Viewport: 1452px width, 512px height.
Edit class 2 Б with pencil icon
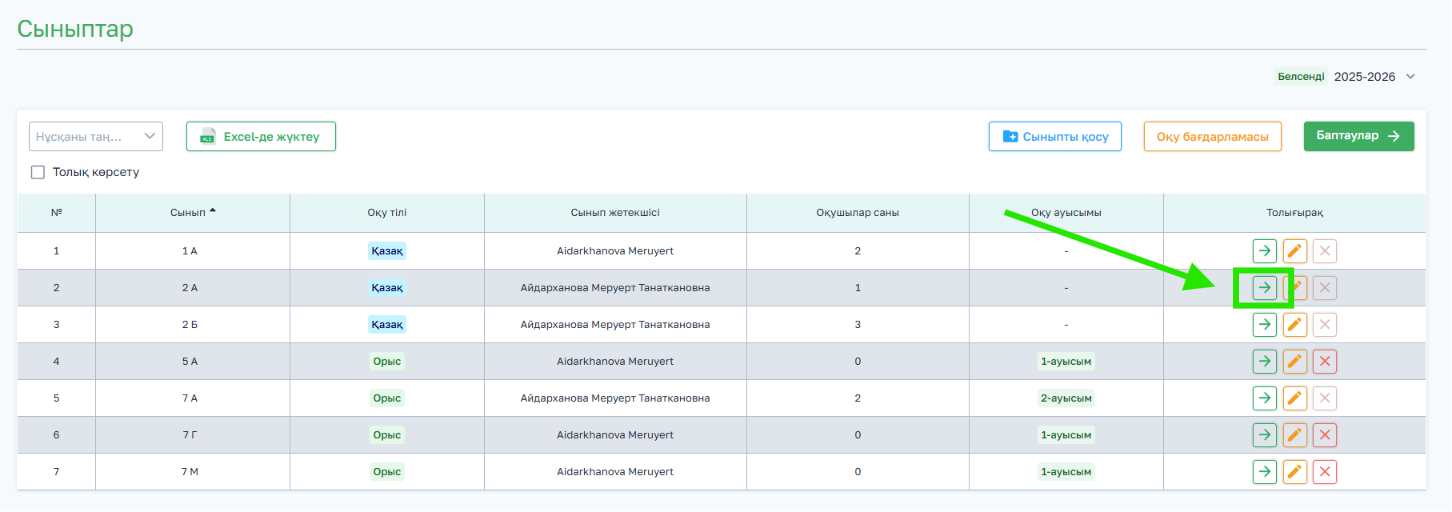coord(1295,325)
